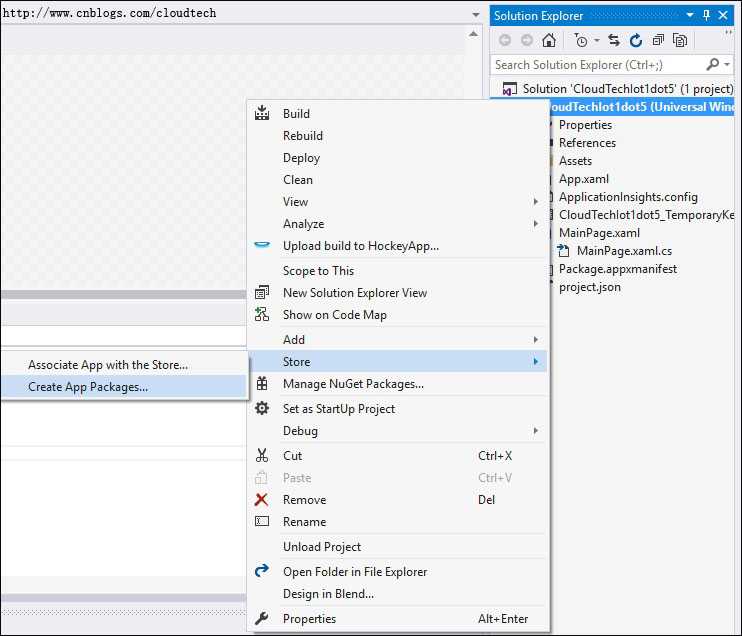Click the pin auto-hide icon in Solution Explorer

pyautogui.click(x=707, y=16)
